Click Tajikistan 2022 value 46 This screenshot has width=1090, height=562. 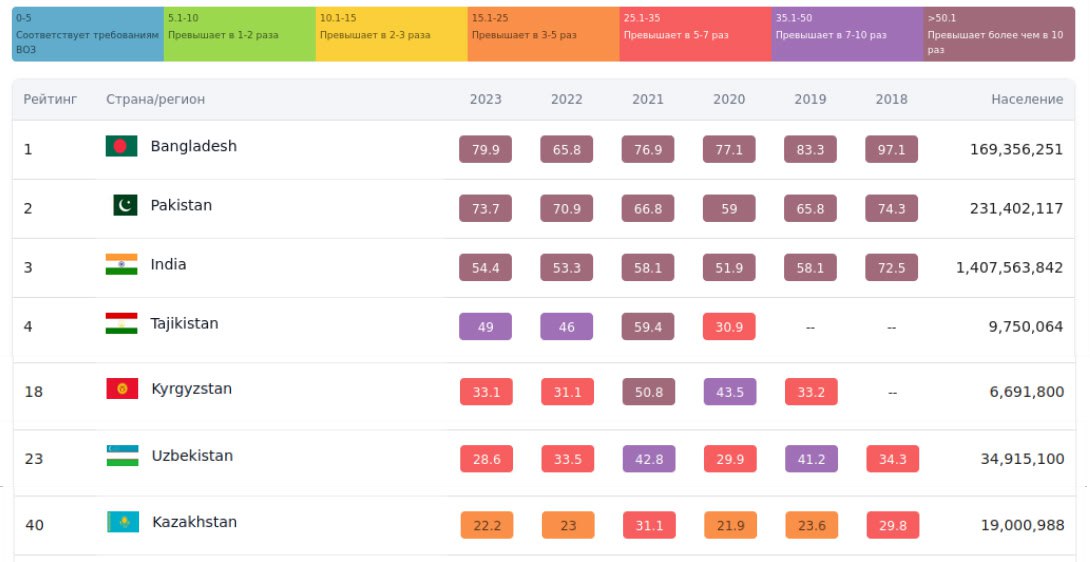click(x=567, y=327)
